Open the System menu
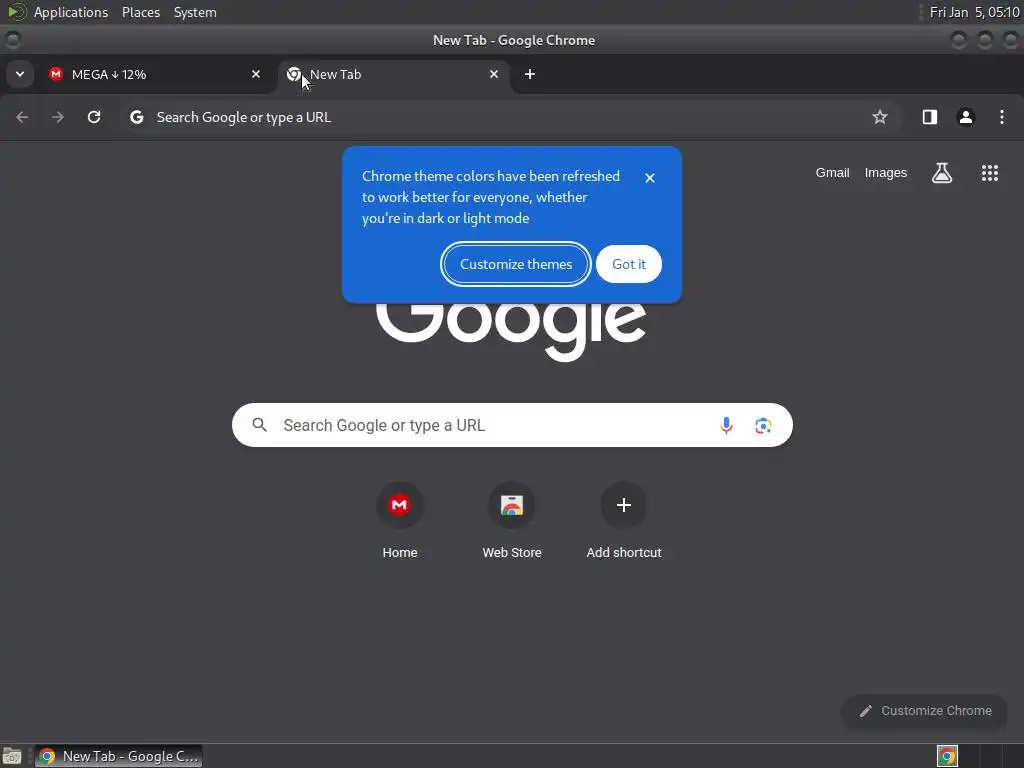Viewport: 1024px width, 768px height. click(195, 12)
